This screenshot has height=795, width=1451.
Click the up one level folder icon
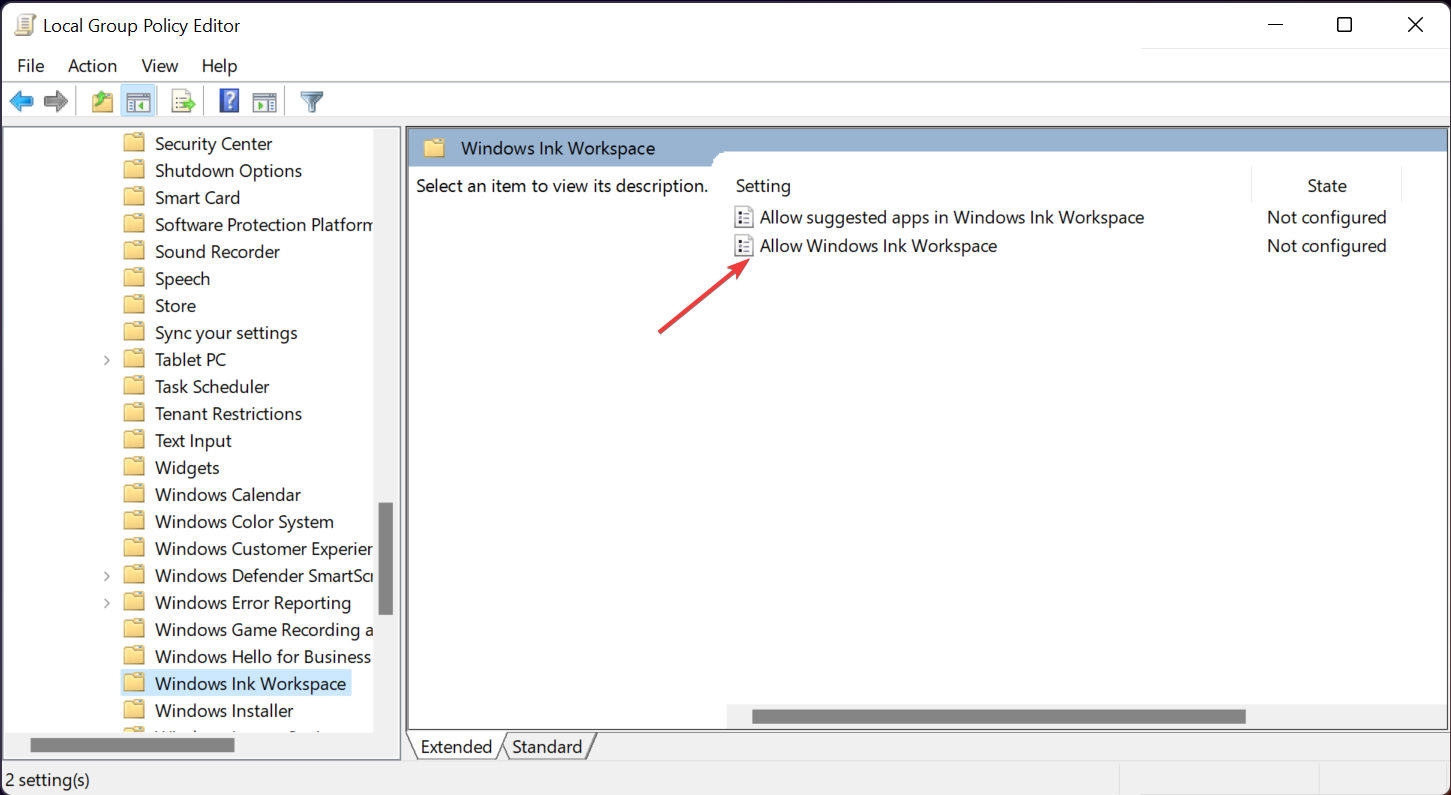tap(101, 100)
